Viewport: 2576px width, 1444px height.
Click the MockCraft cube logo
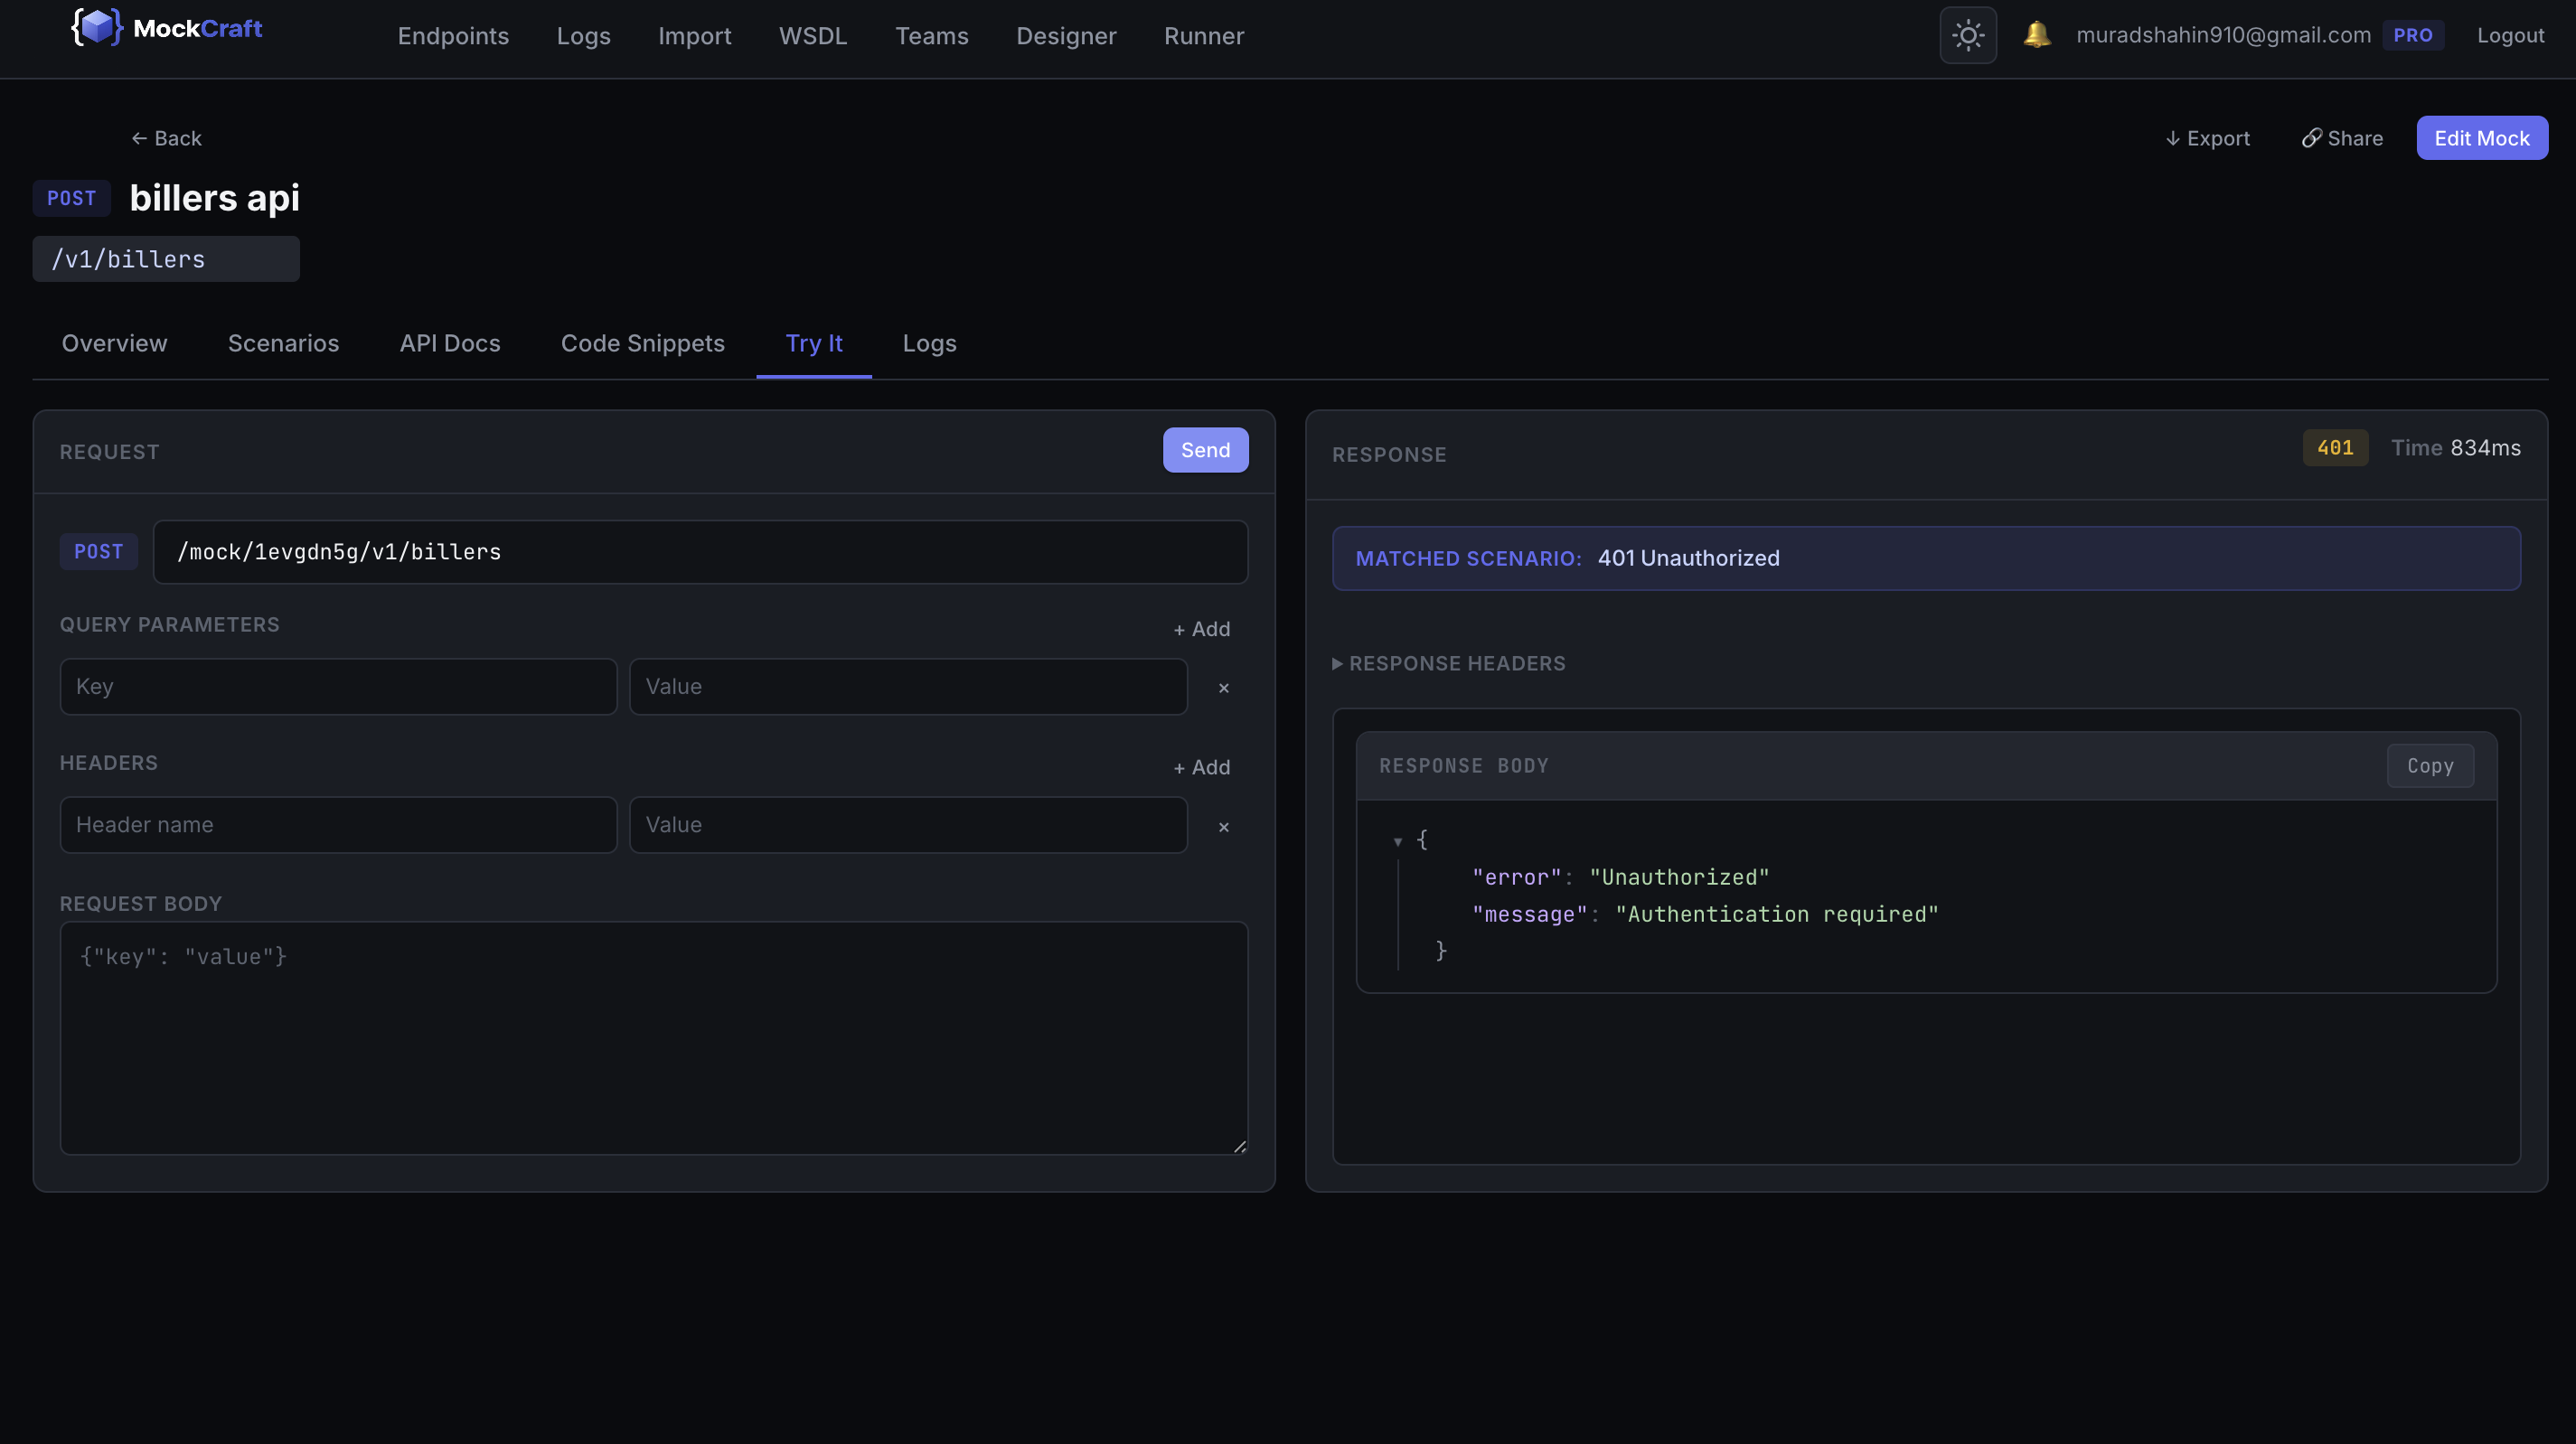click(x=97, y=28)
